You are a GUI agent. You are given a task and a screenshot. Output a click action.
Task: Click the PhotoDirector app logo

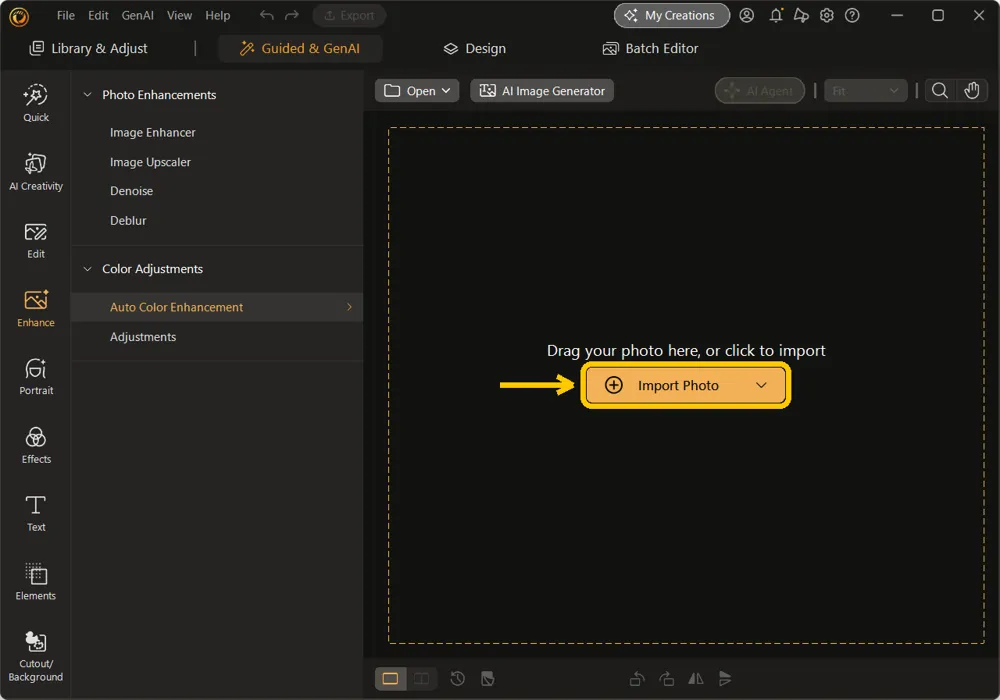19,16
